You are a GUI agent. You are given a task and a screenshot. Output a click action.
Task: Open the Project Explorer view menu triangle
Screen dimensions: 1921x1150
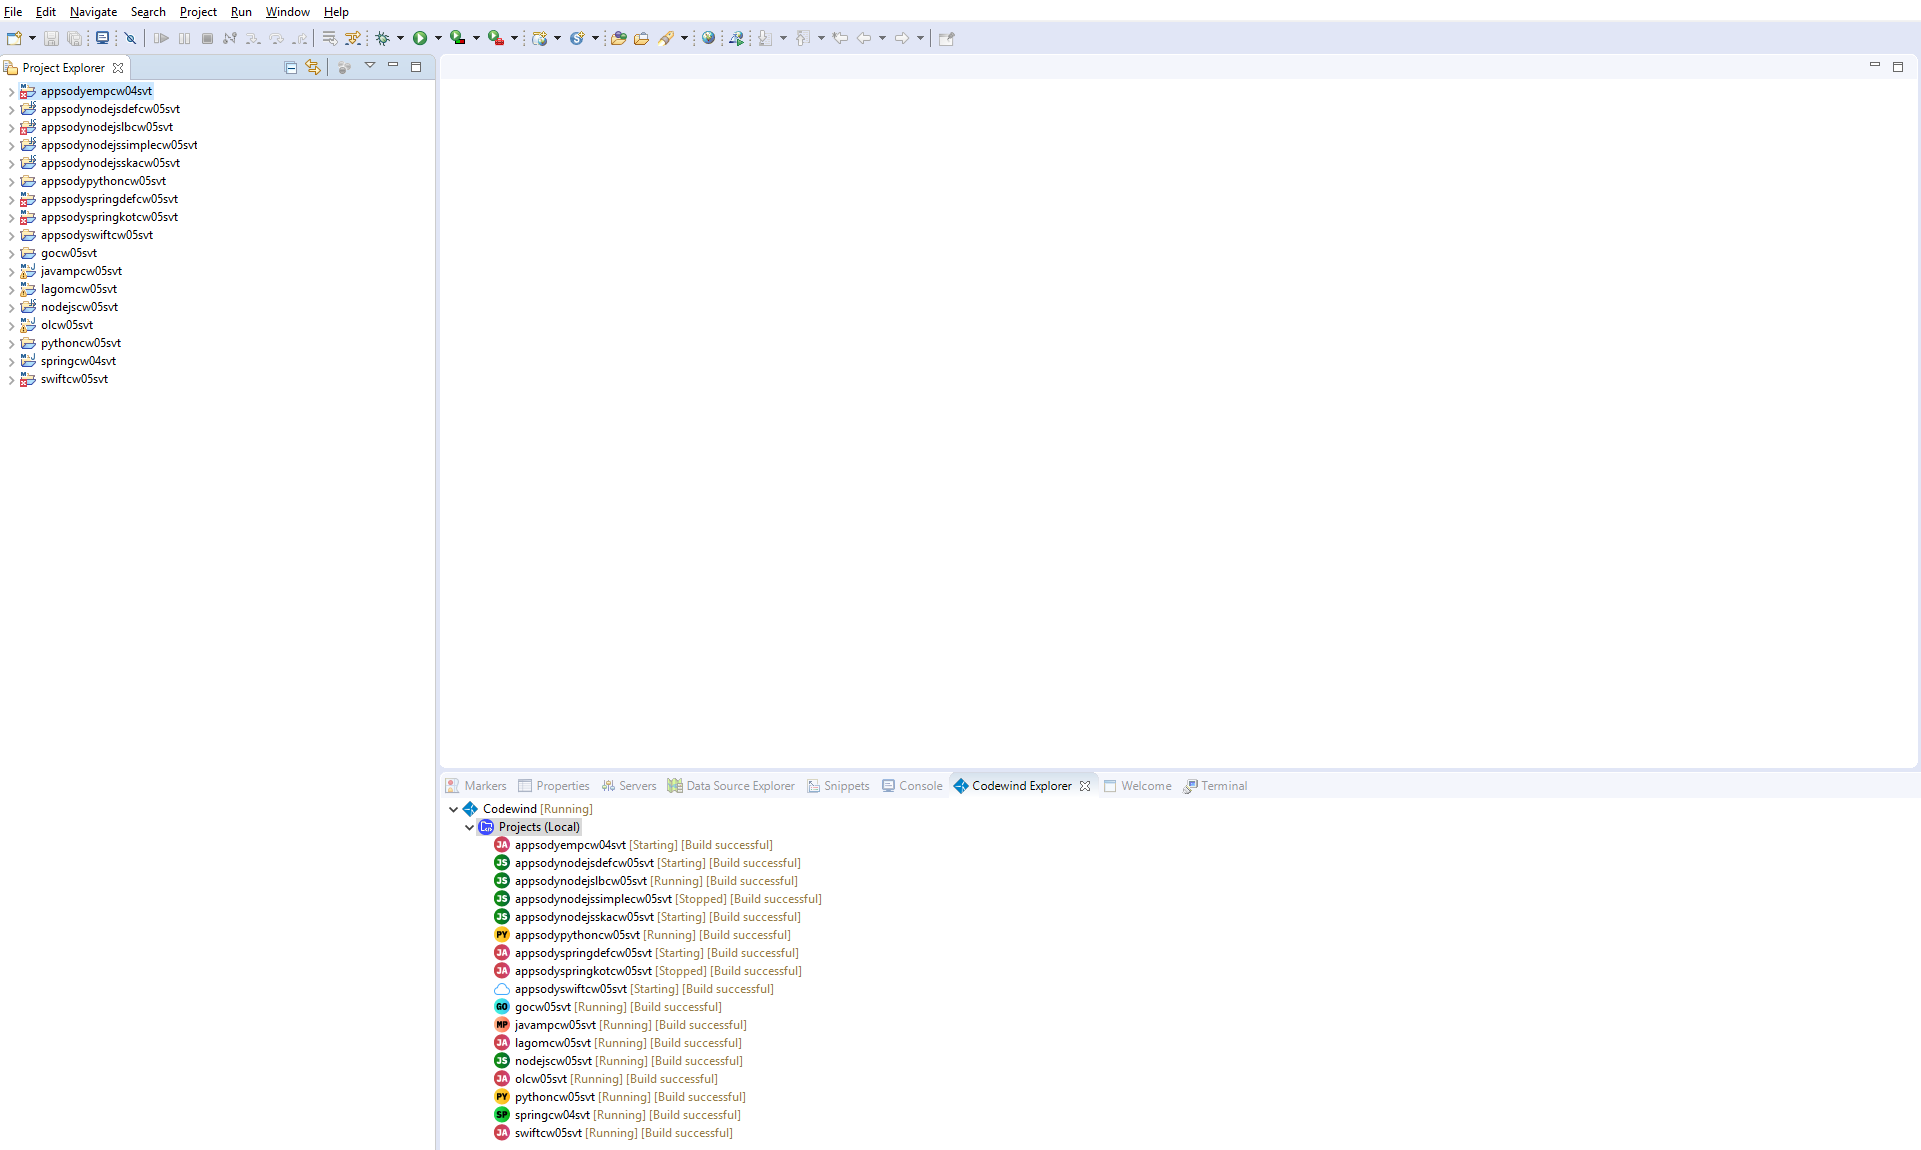tap(370, 65)
